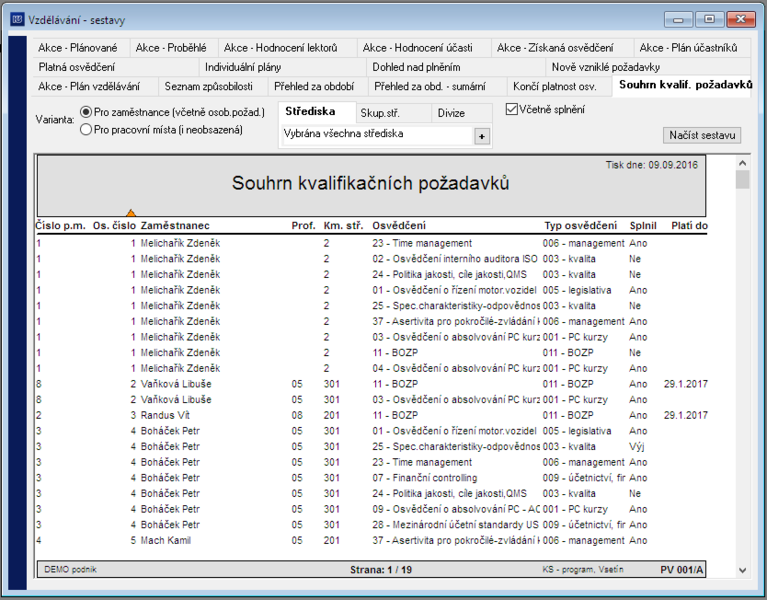Close the Vzdělávání - sestavy window

(741, 20)
